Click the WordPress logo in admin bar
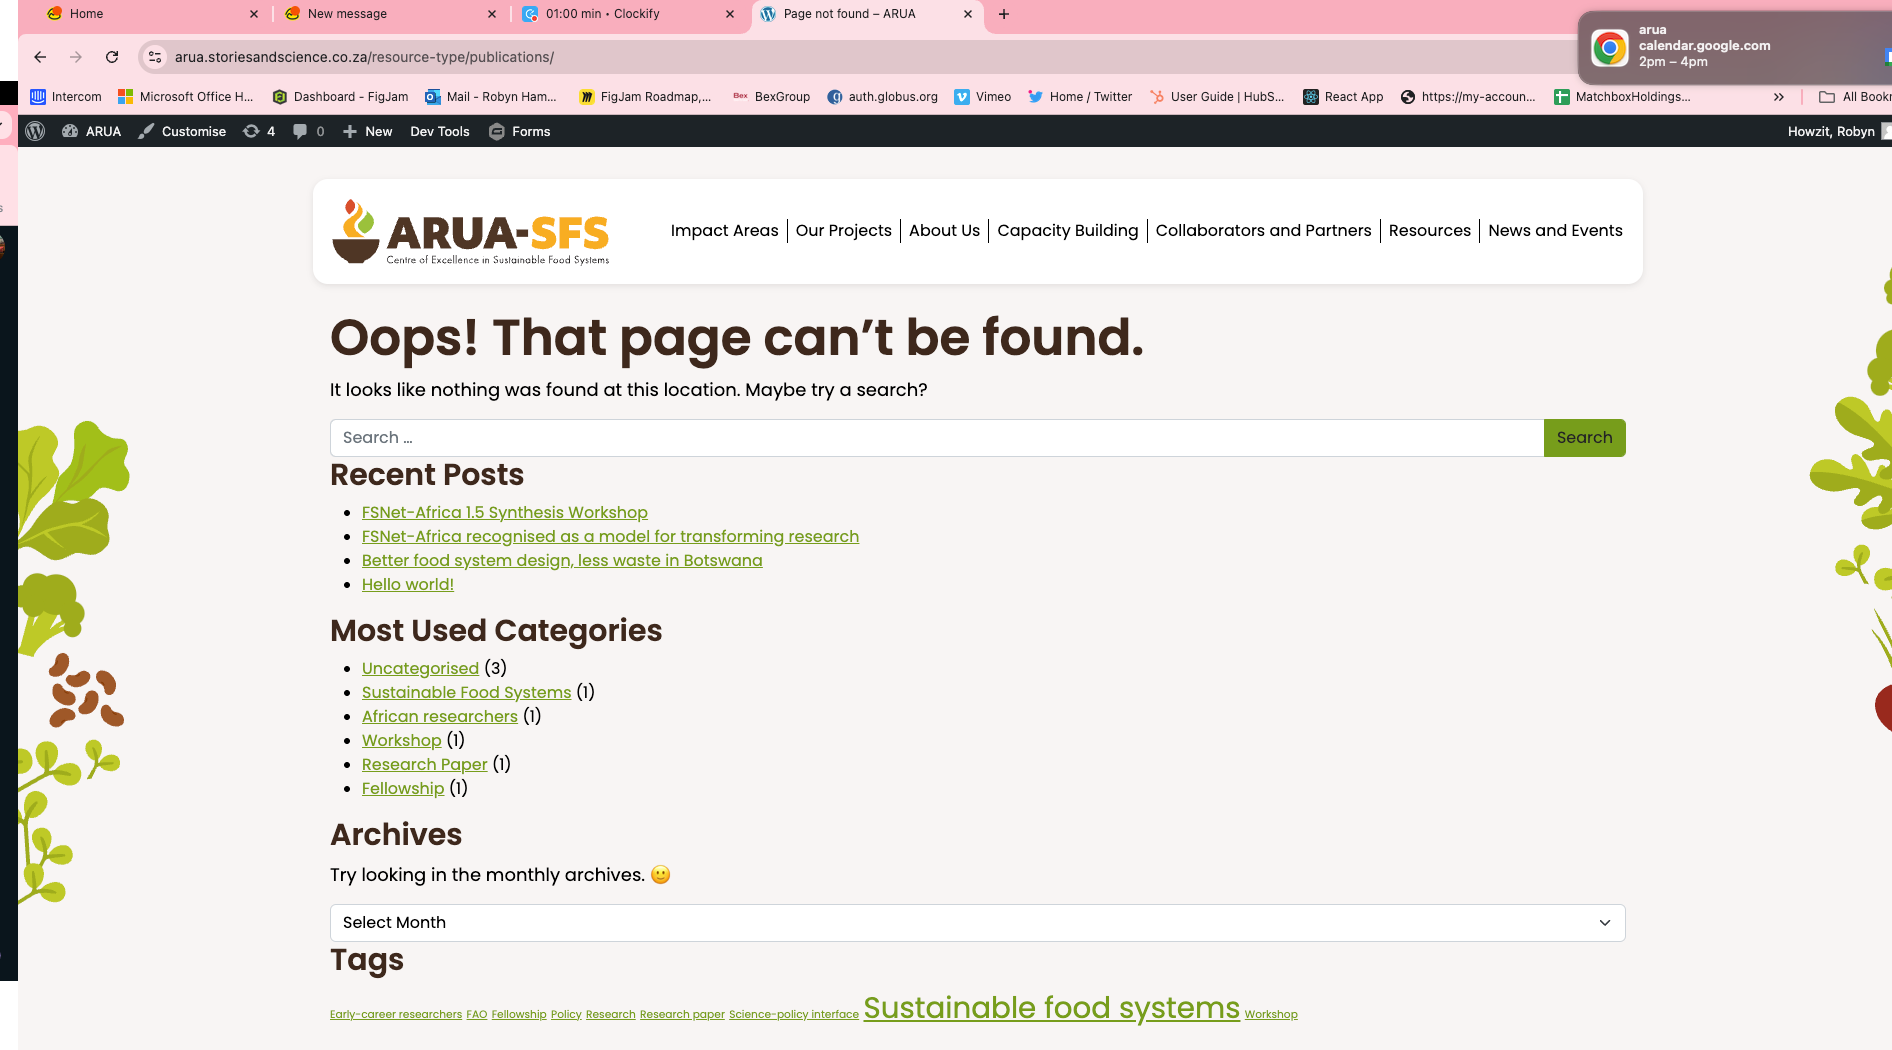Screen dimensions: 1892x1050 (35, 131)
